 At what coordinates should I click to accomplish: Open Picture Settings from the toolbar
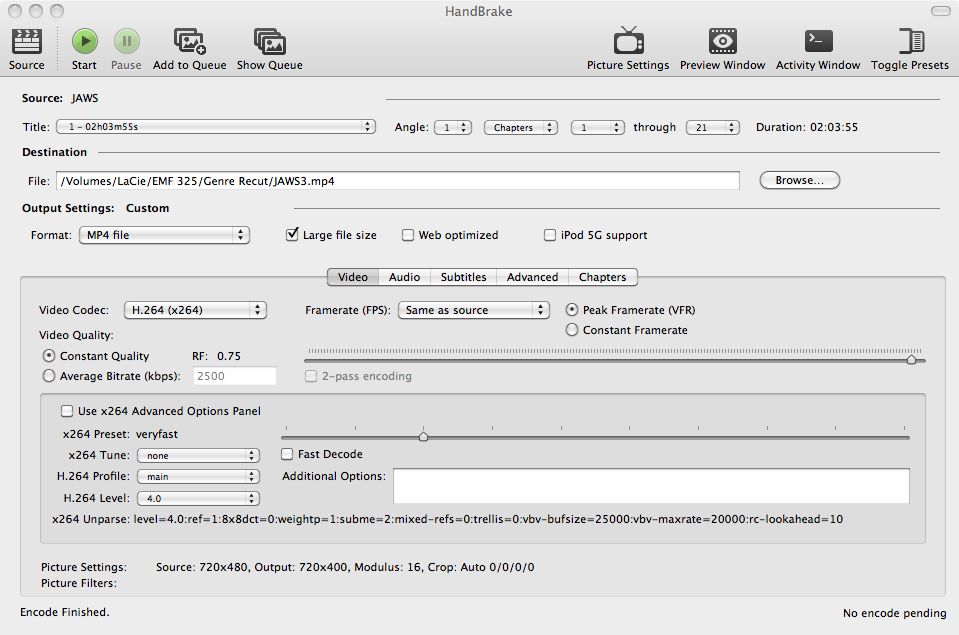click(628, 42)
